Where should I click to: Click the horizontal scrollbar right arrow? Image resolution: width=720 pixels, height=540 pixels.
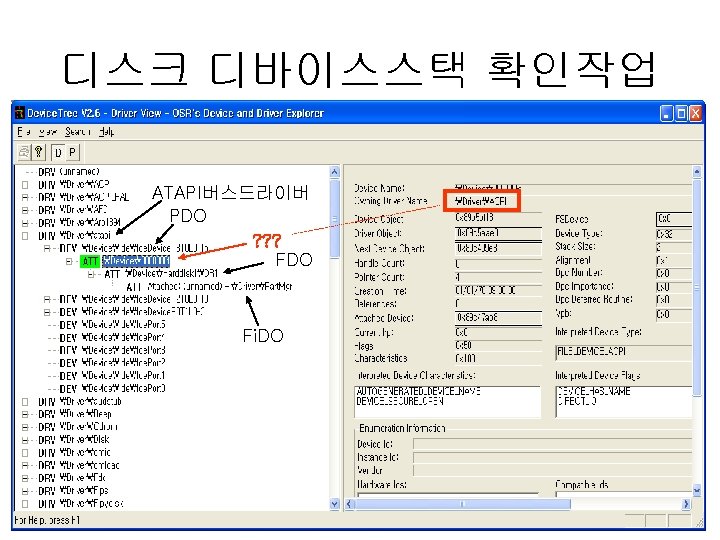tap(686, 504)
